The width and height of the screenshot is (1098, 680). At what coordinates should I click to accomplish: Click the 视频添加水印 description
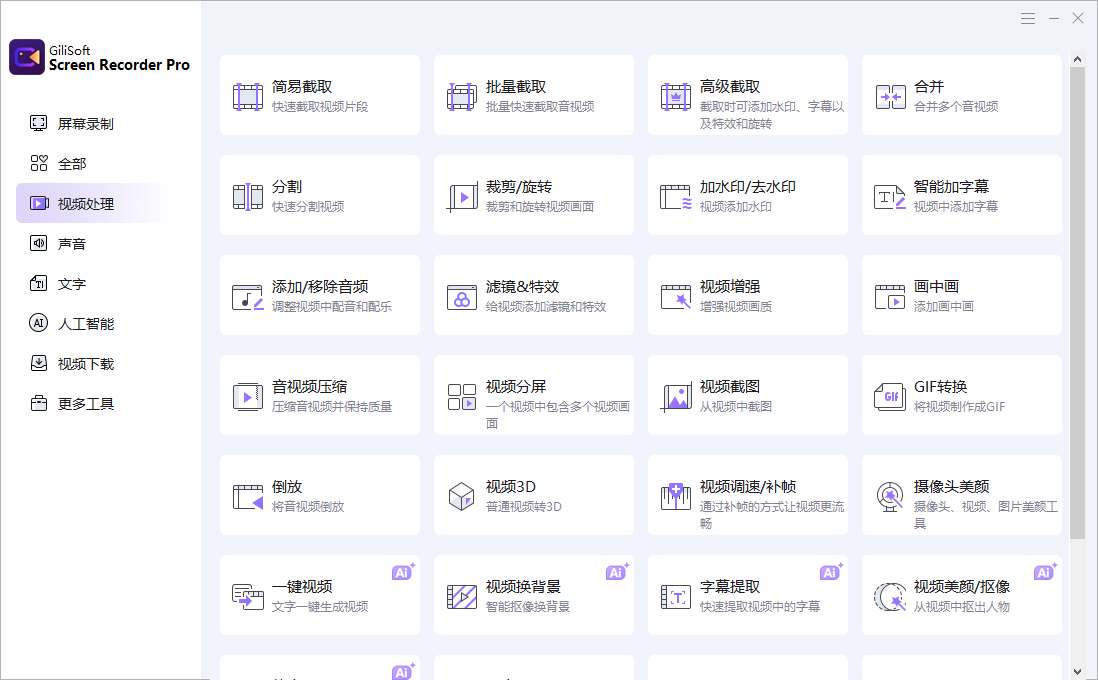[x=736, y=207]
